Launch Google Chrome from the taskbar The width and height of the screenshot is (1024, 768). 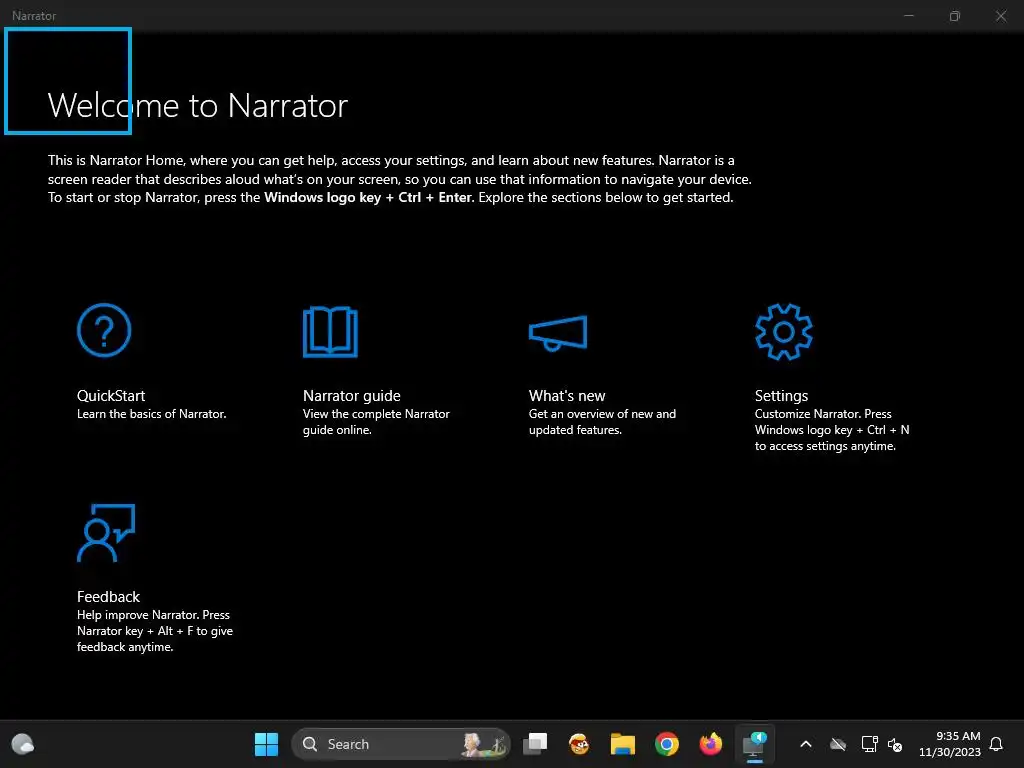click(x=667, y=744)
